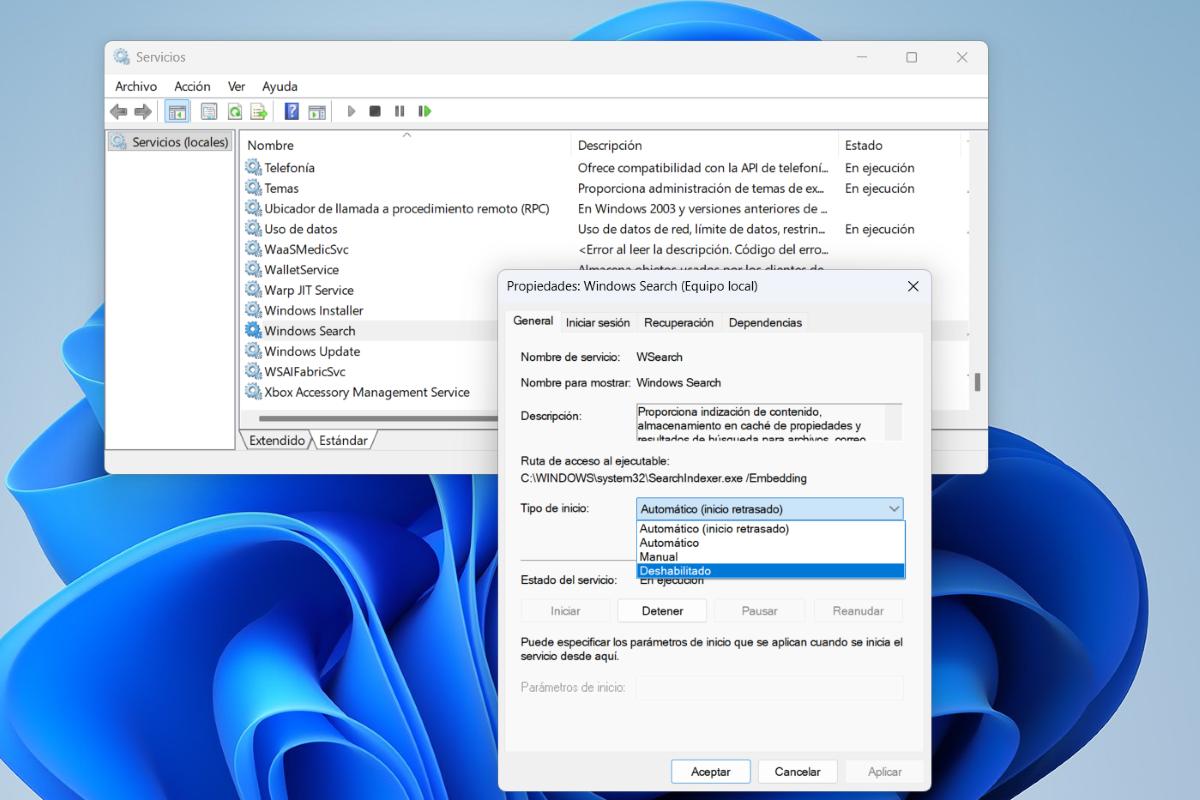Sort services by Nombre column header
The image size is (1200, 800).
coord(406,145)
